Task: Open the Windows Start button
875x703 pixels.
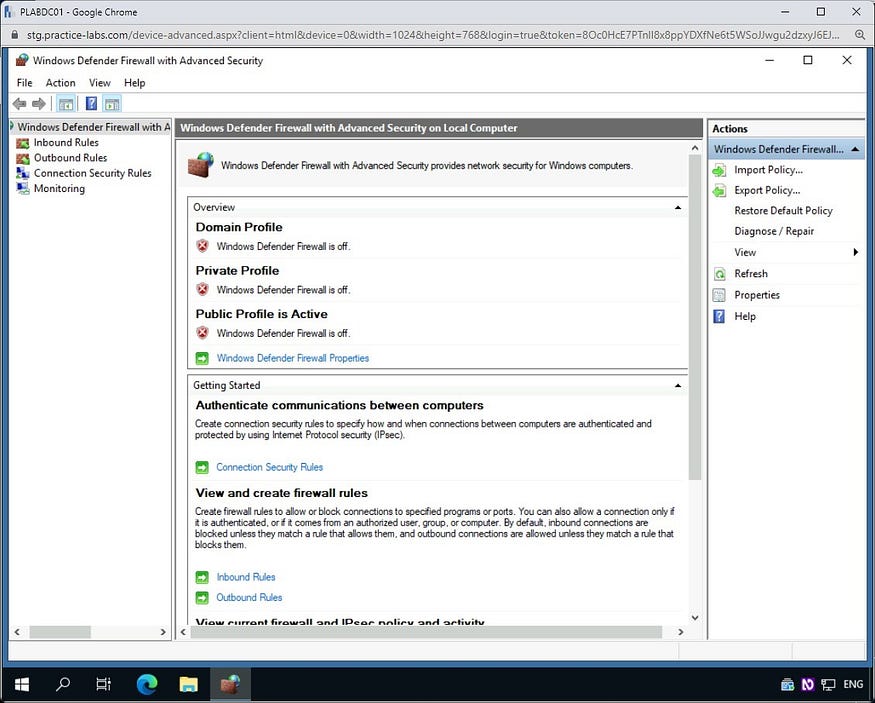Action: click(x=22, y=685)
